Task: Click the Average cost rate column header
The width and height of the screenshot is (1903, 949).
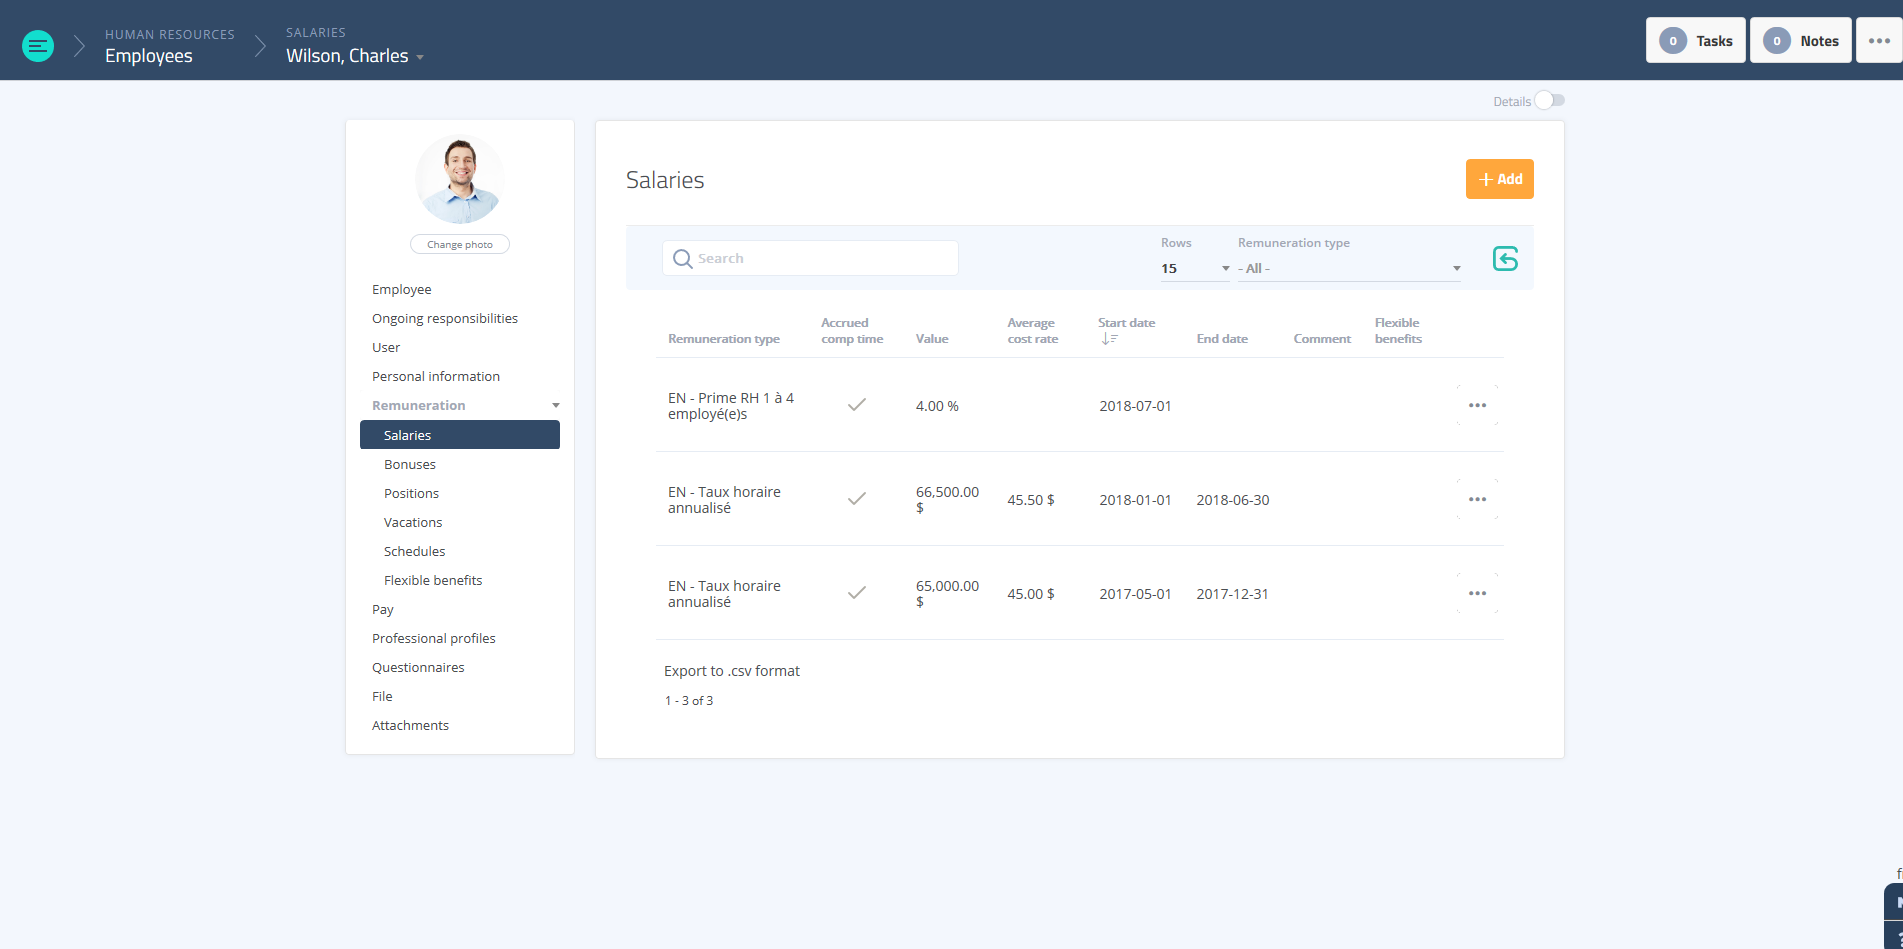Action: [x=1033, y=331]
